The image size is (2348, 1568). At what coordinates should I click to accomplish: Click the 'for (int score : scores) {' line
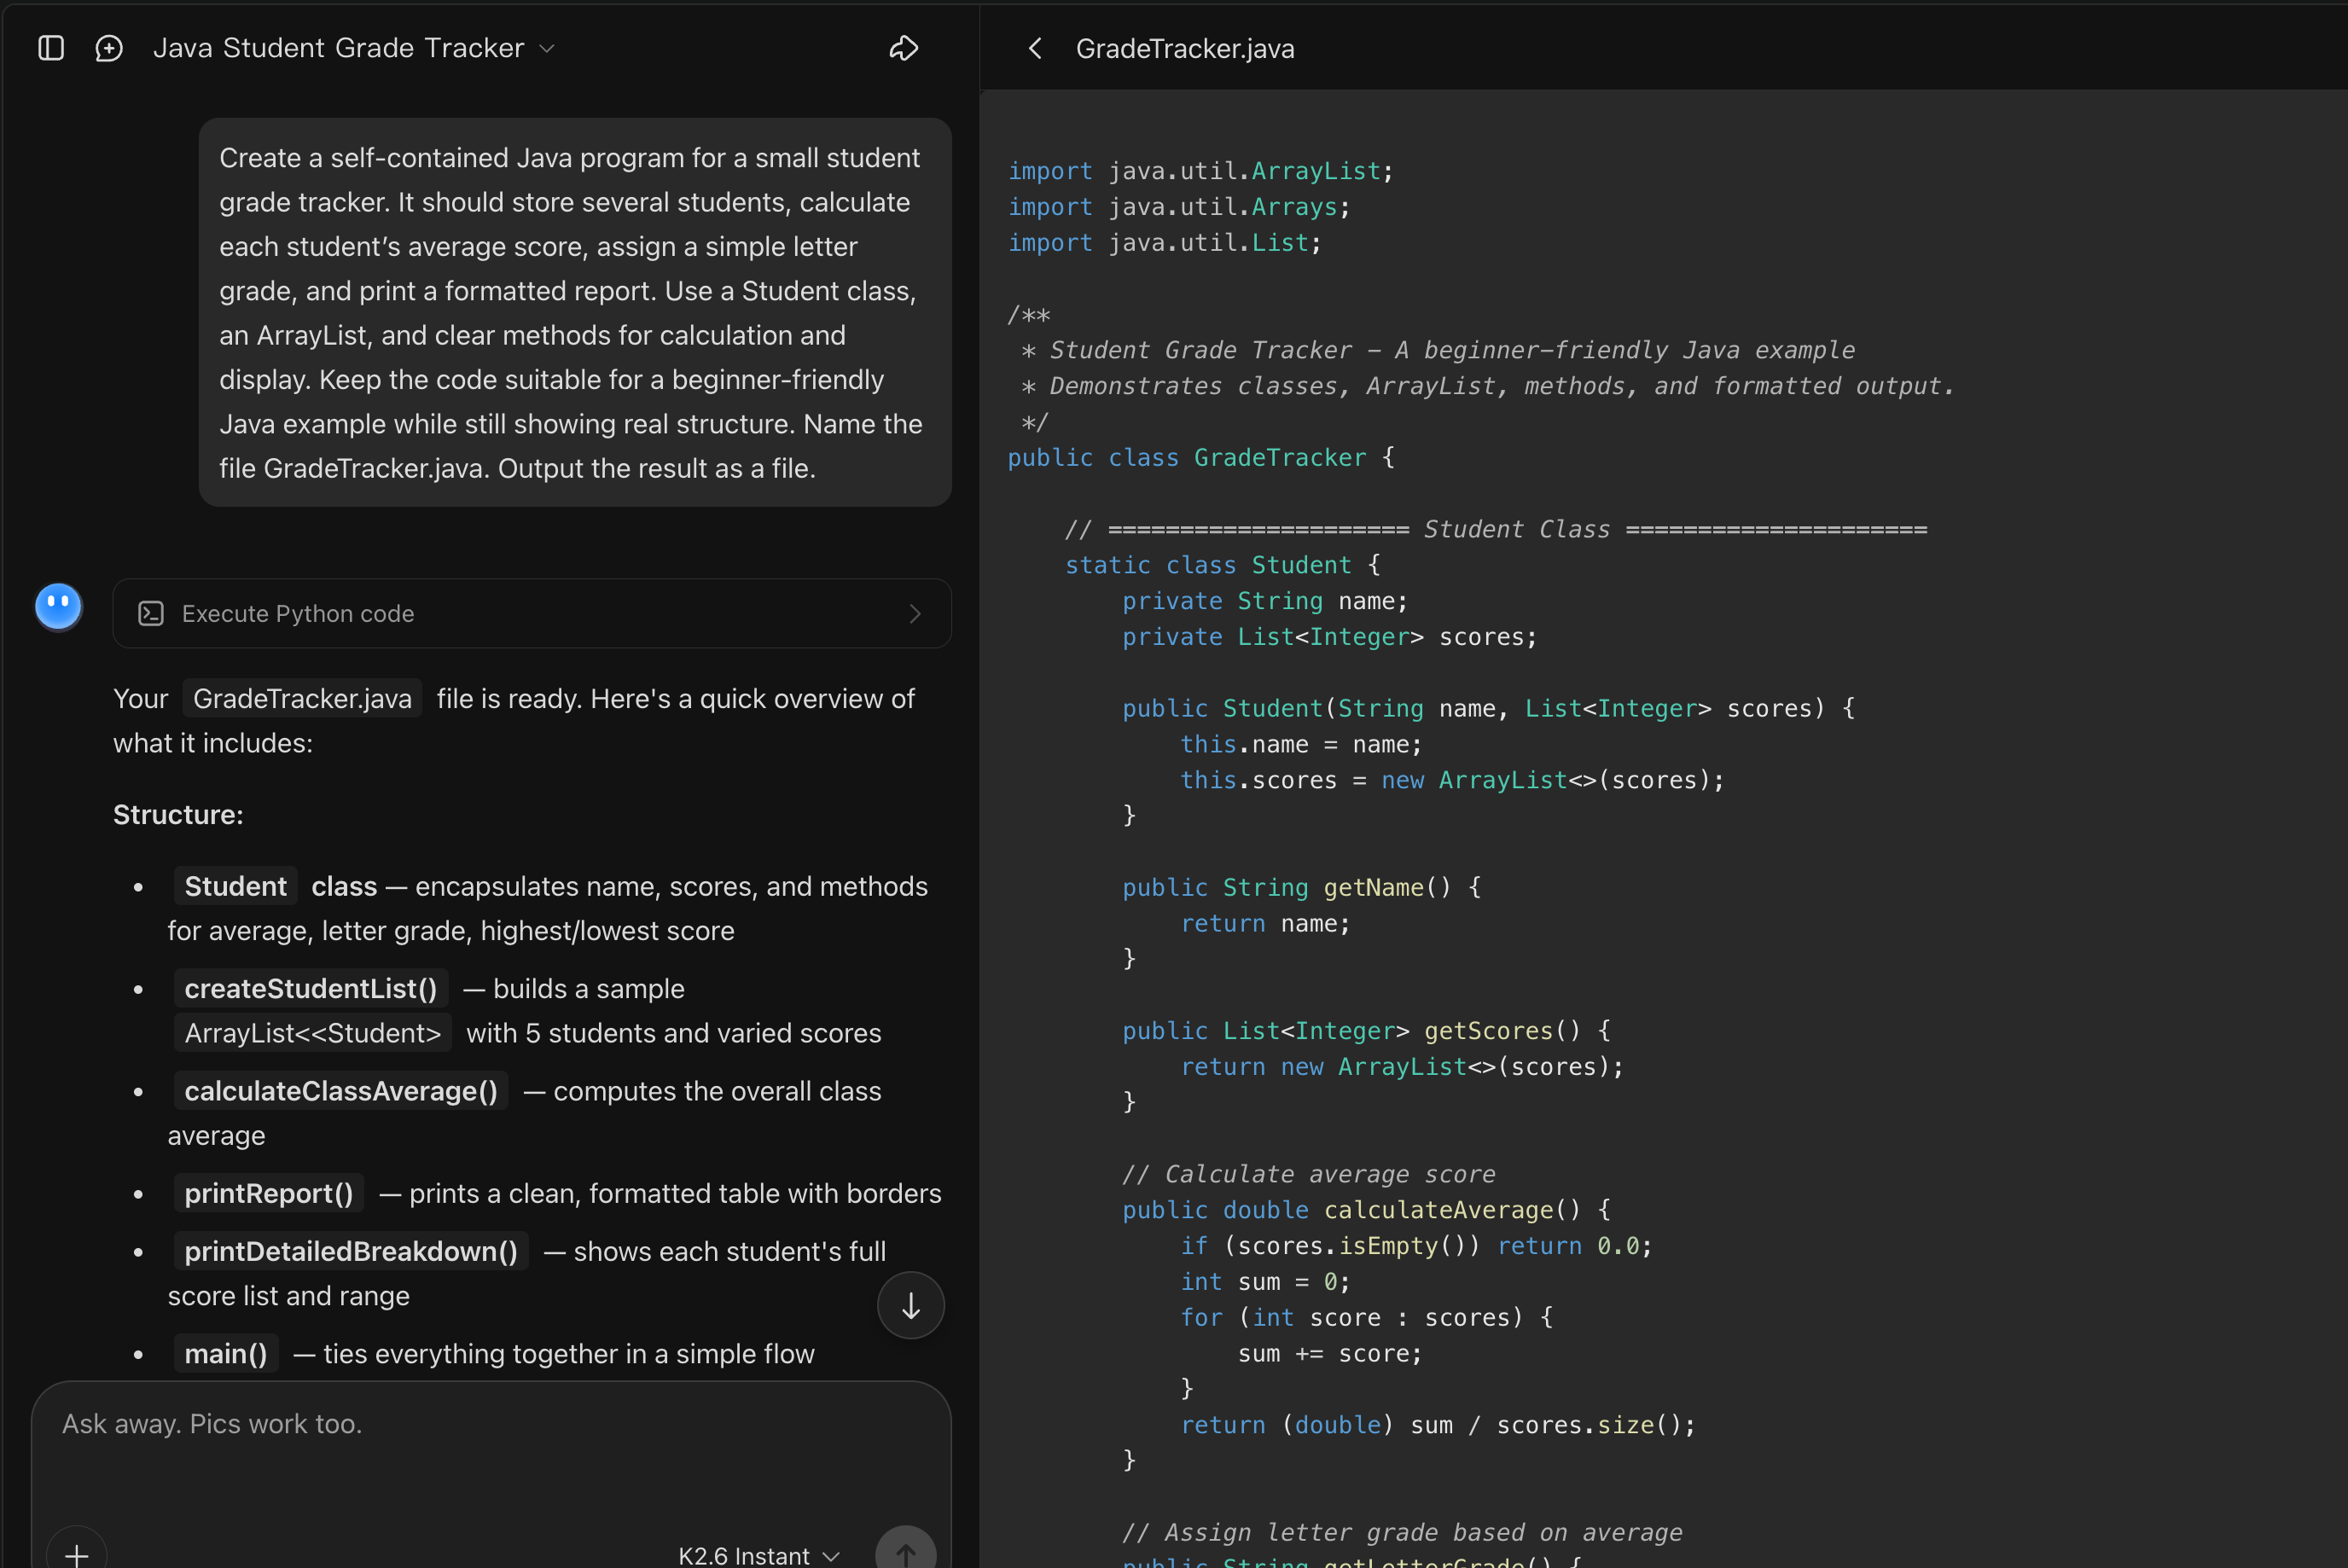1366,1318
